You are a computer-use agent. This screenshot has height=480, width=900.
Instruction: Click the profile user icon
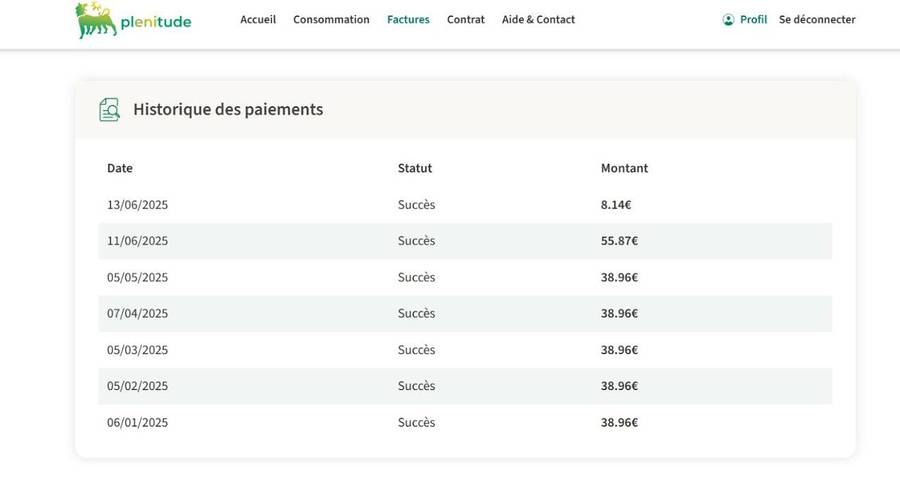coord(728,20)
